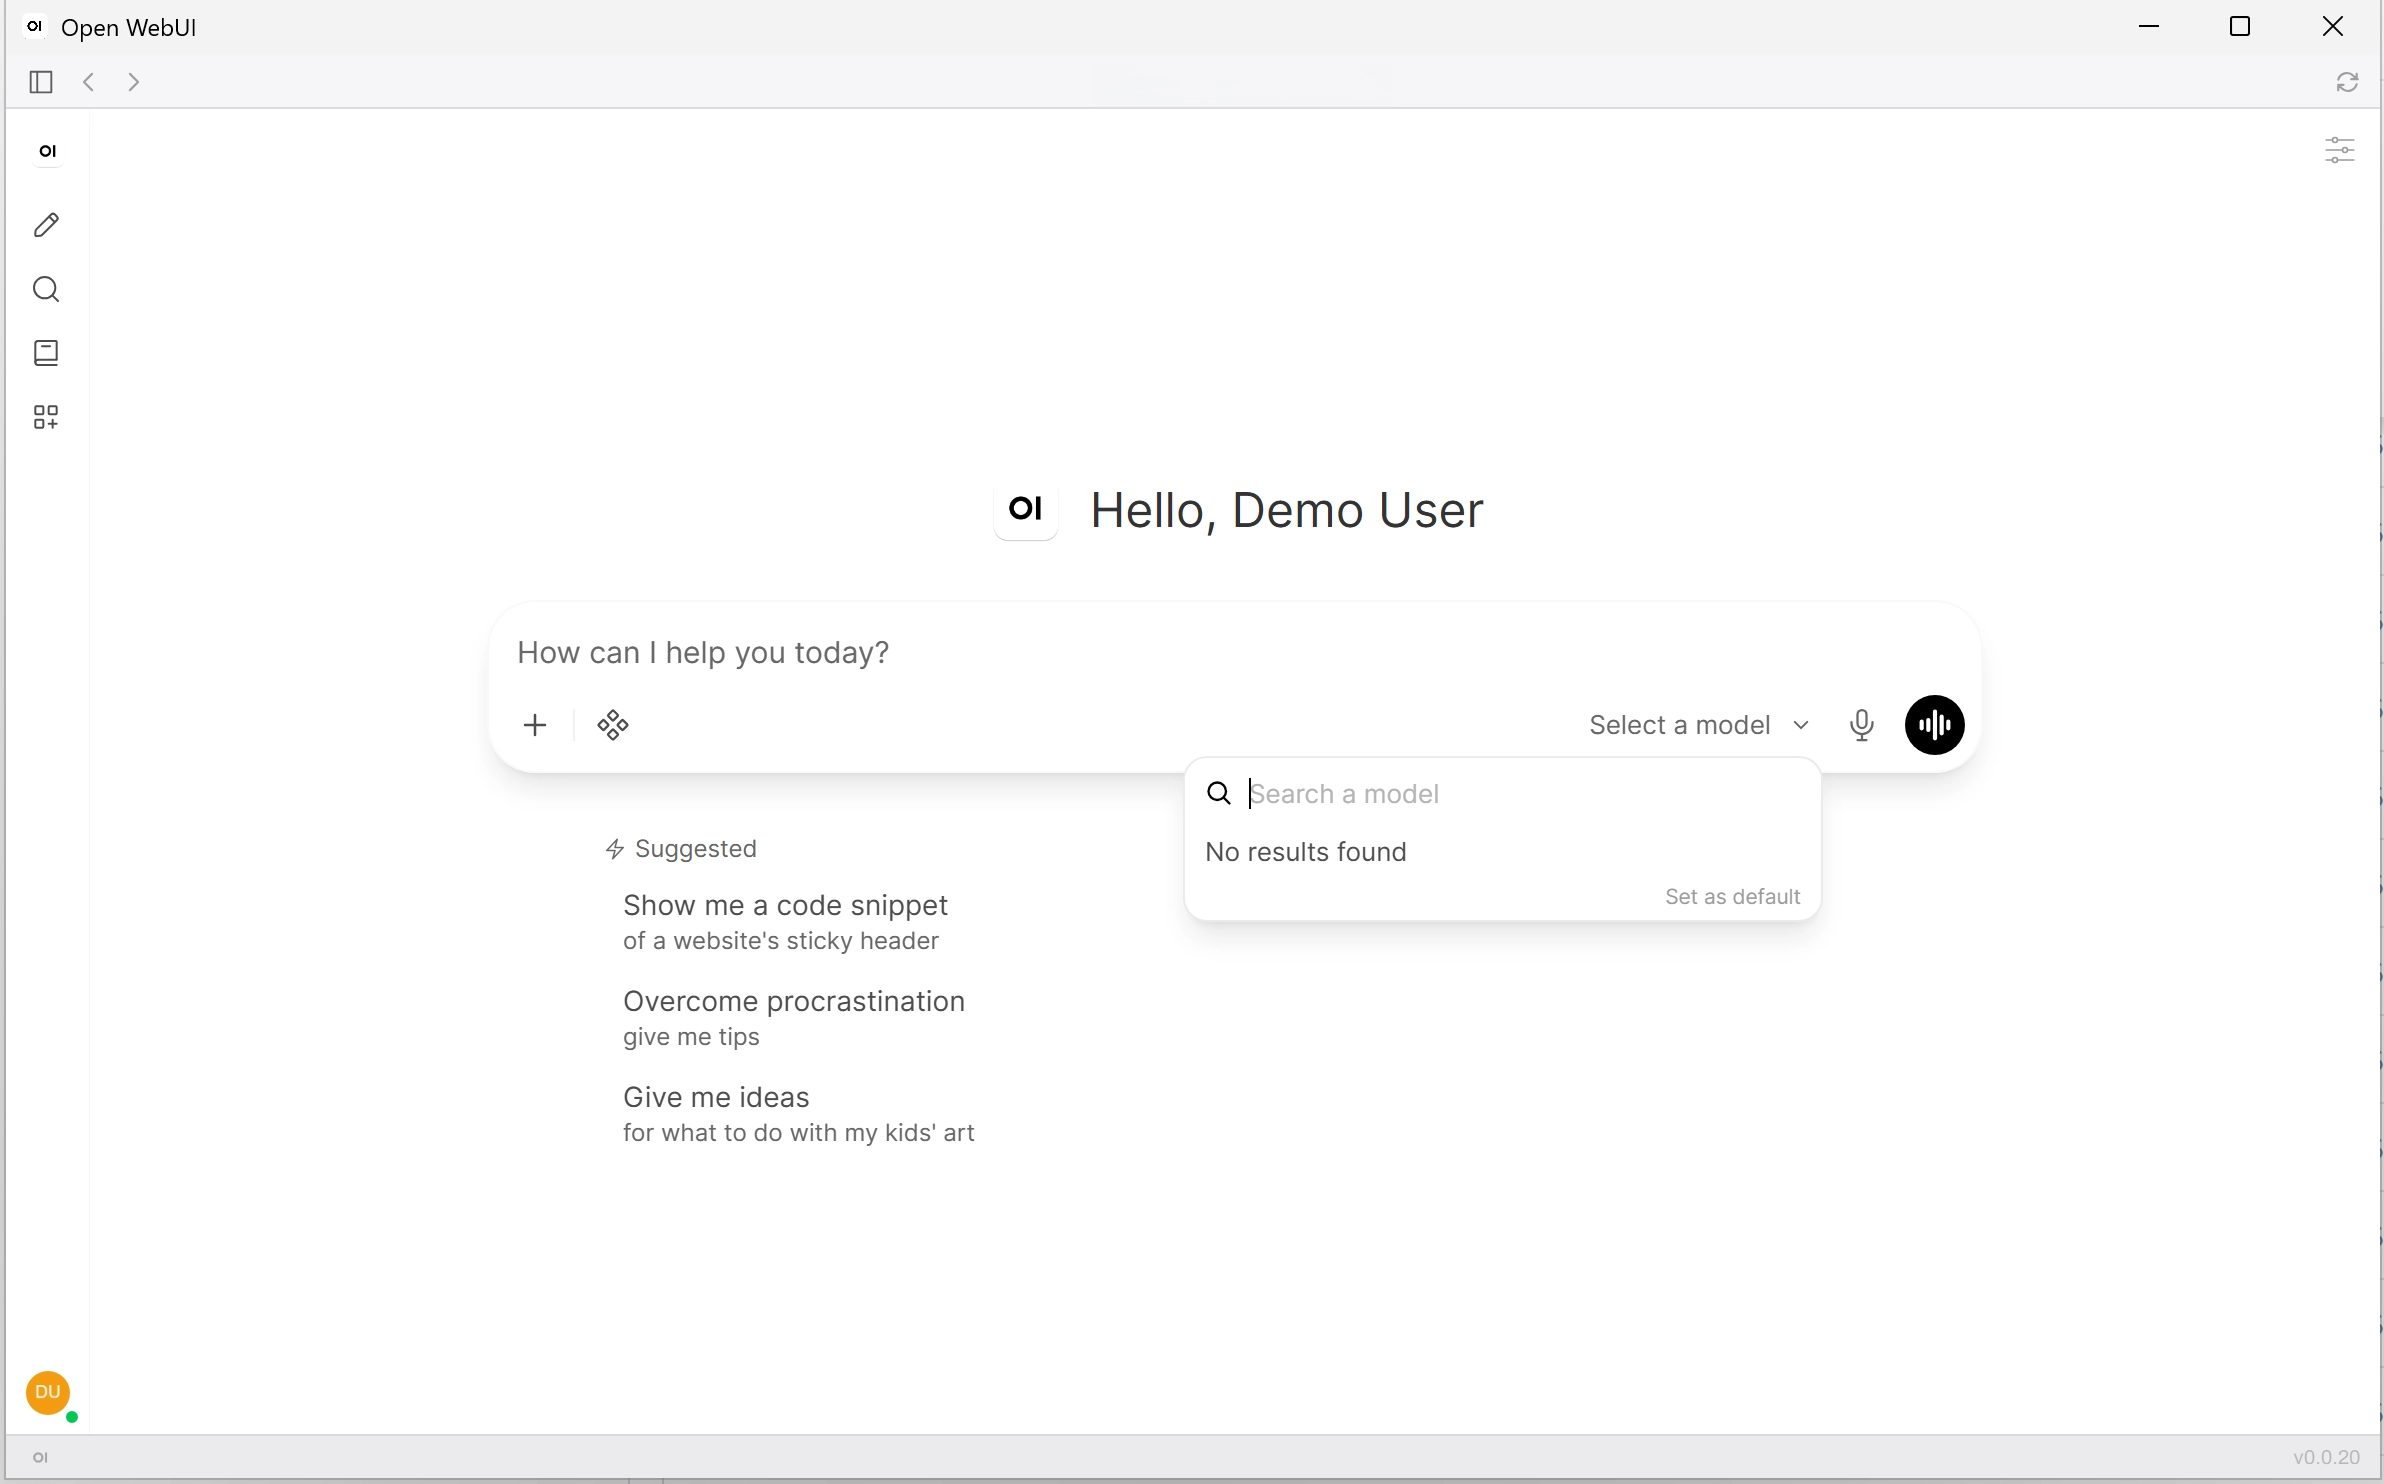Start voice mode with the black waveform button
The image size is (2384, 1484).
coord(1935,725)
